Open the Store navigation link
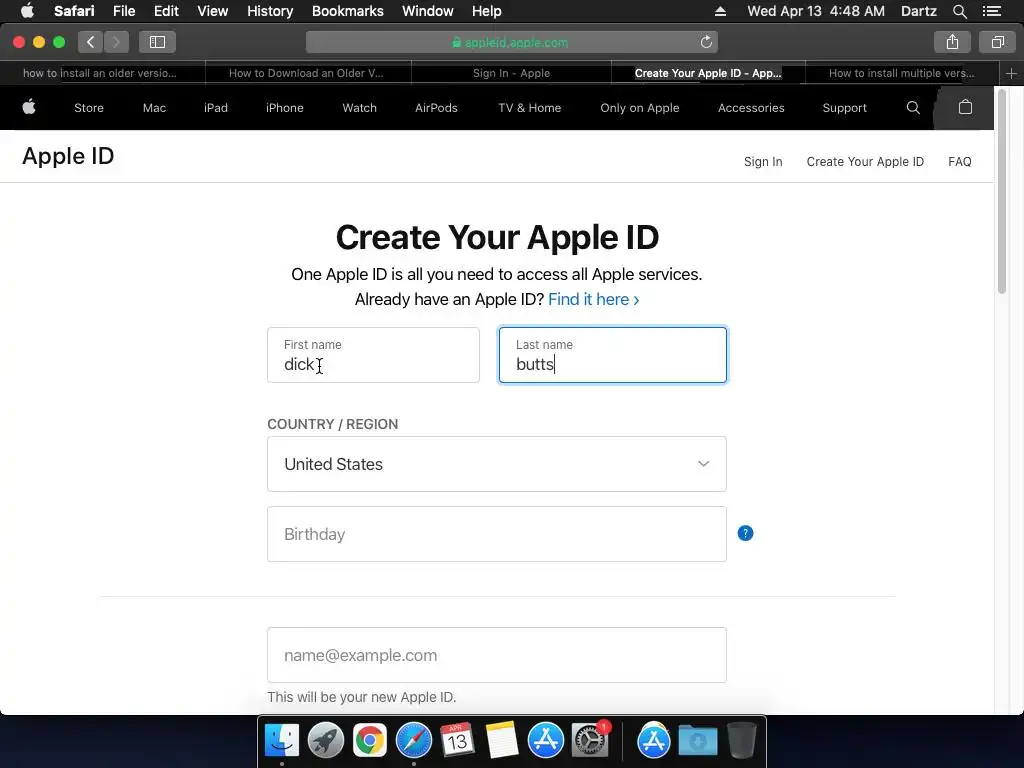The height and width of the screenshot is (768, 1024). point(89,108)
